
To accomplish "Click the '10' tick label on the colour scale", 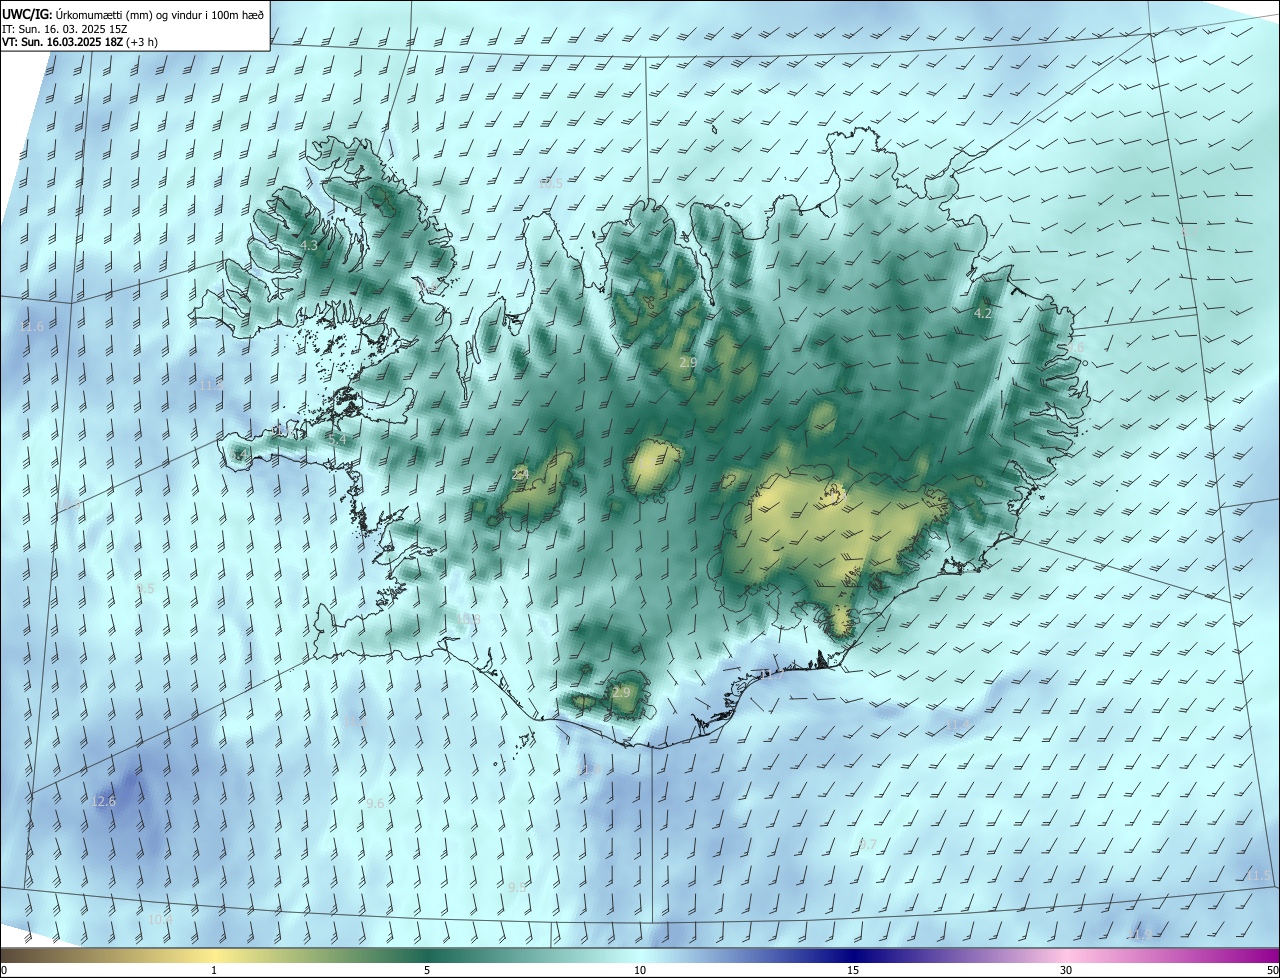I will coord(640,971).
